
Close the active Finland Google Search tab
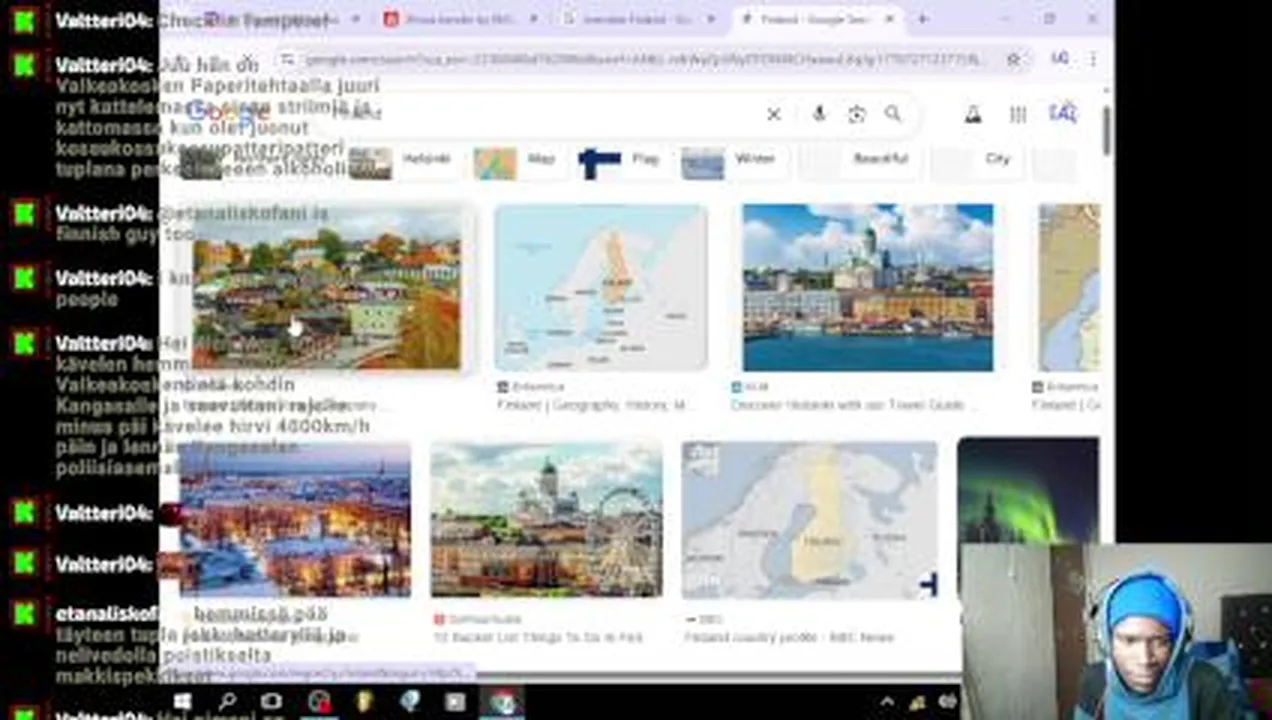[890, 19]
